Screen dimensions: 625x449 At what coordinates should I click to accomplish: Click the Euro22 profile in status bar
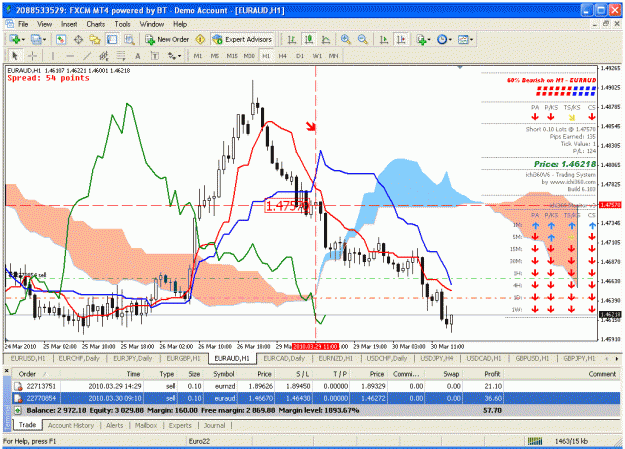[x=199, y=441]
